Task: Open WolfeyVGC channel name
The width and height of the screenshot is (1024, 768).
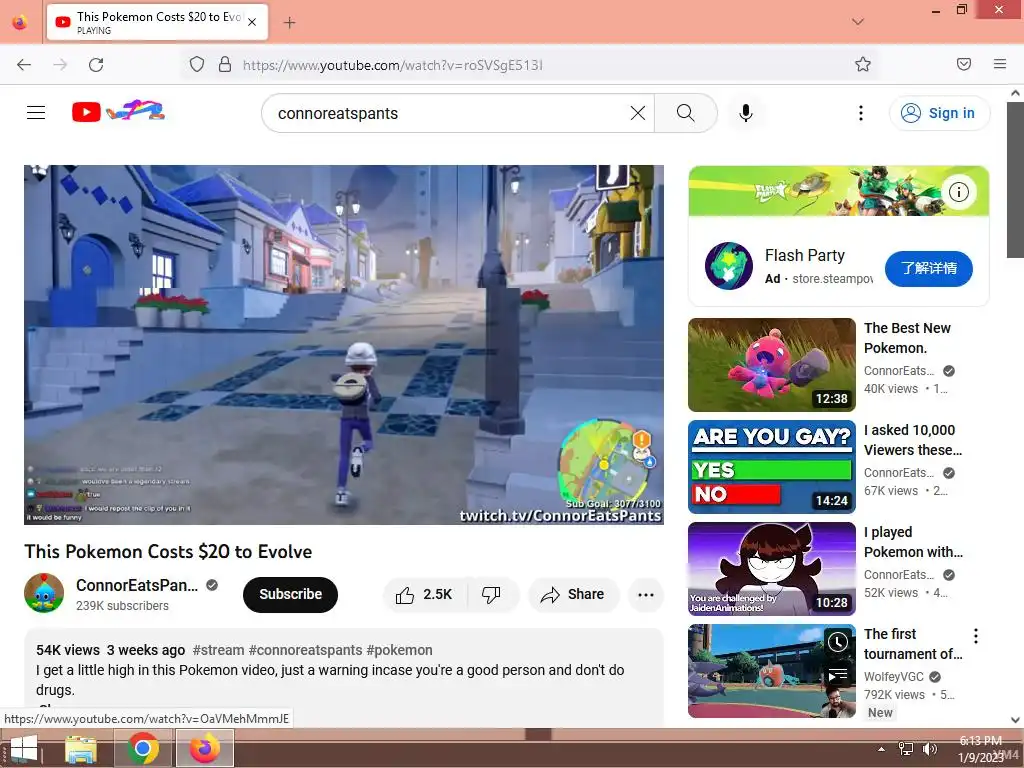Action: pyautogui.click(x=893, y=677)
